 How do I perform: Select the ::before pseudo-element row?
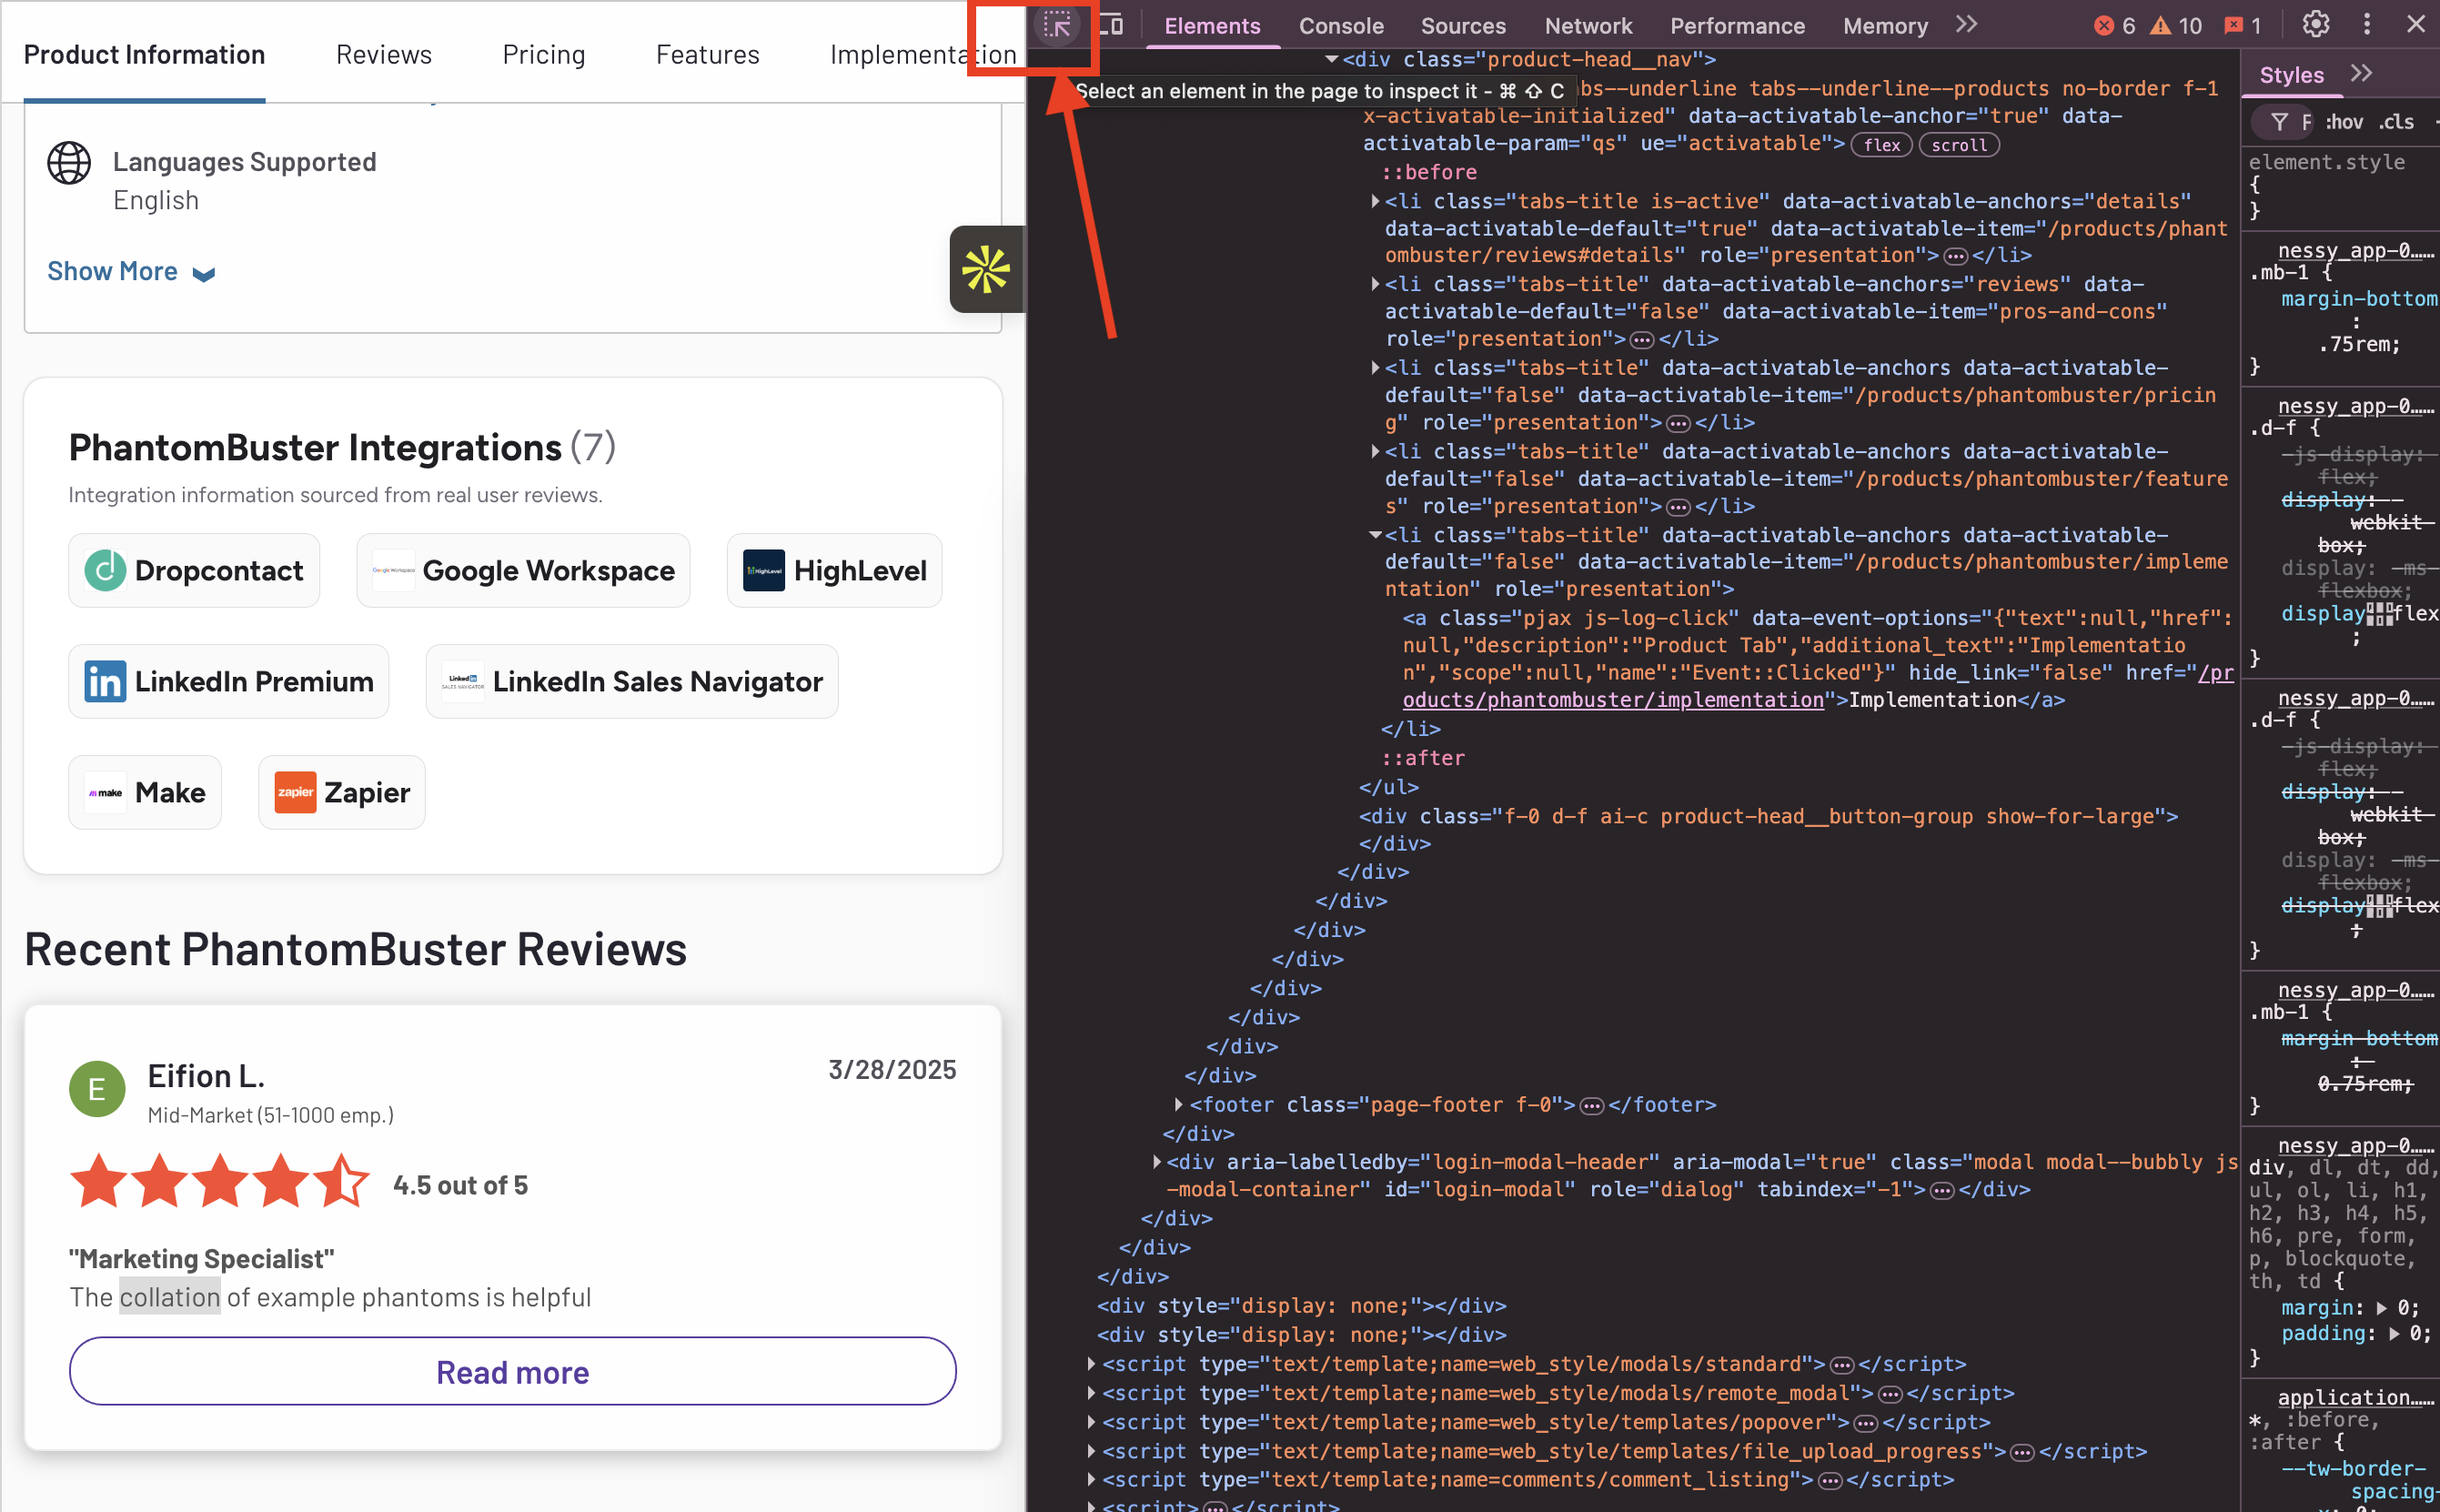pos(1428,173)
